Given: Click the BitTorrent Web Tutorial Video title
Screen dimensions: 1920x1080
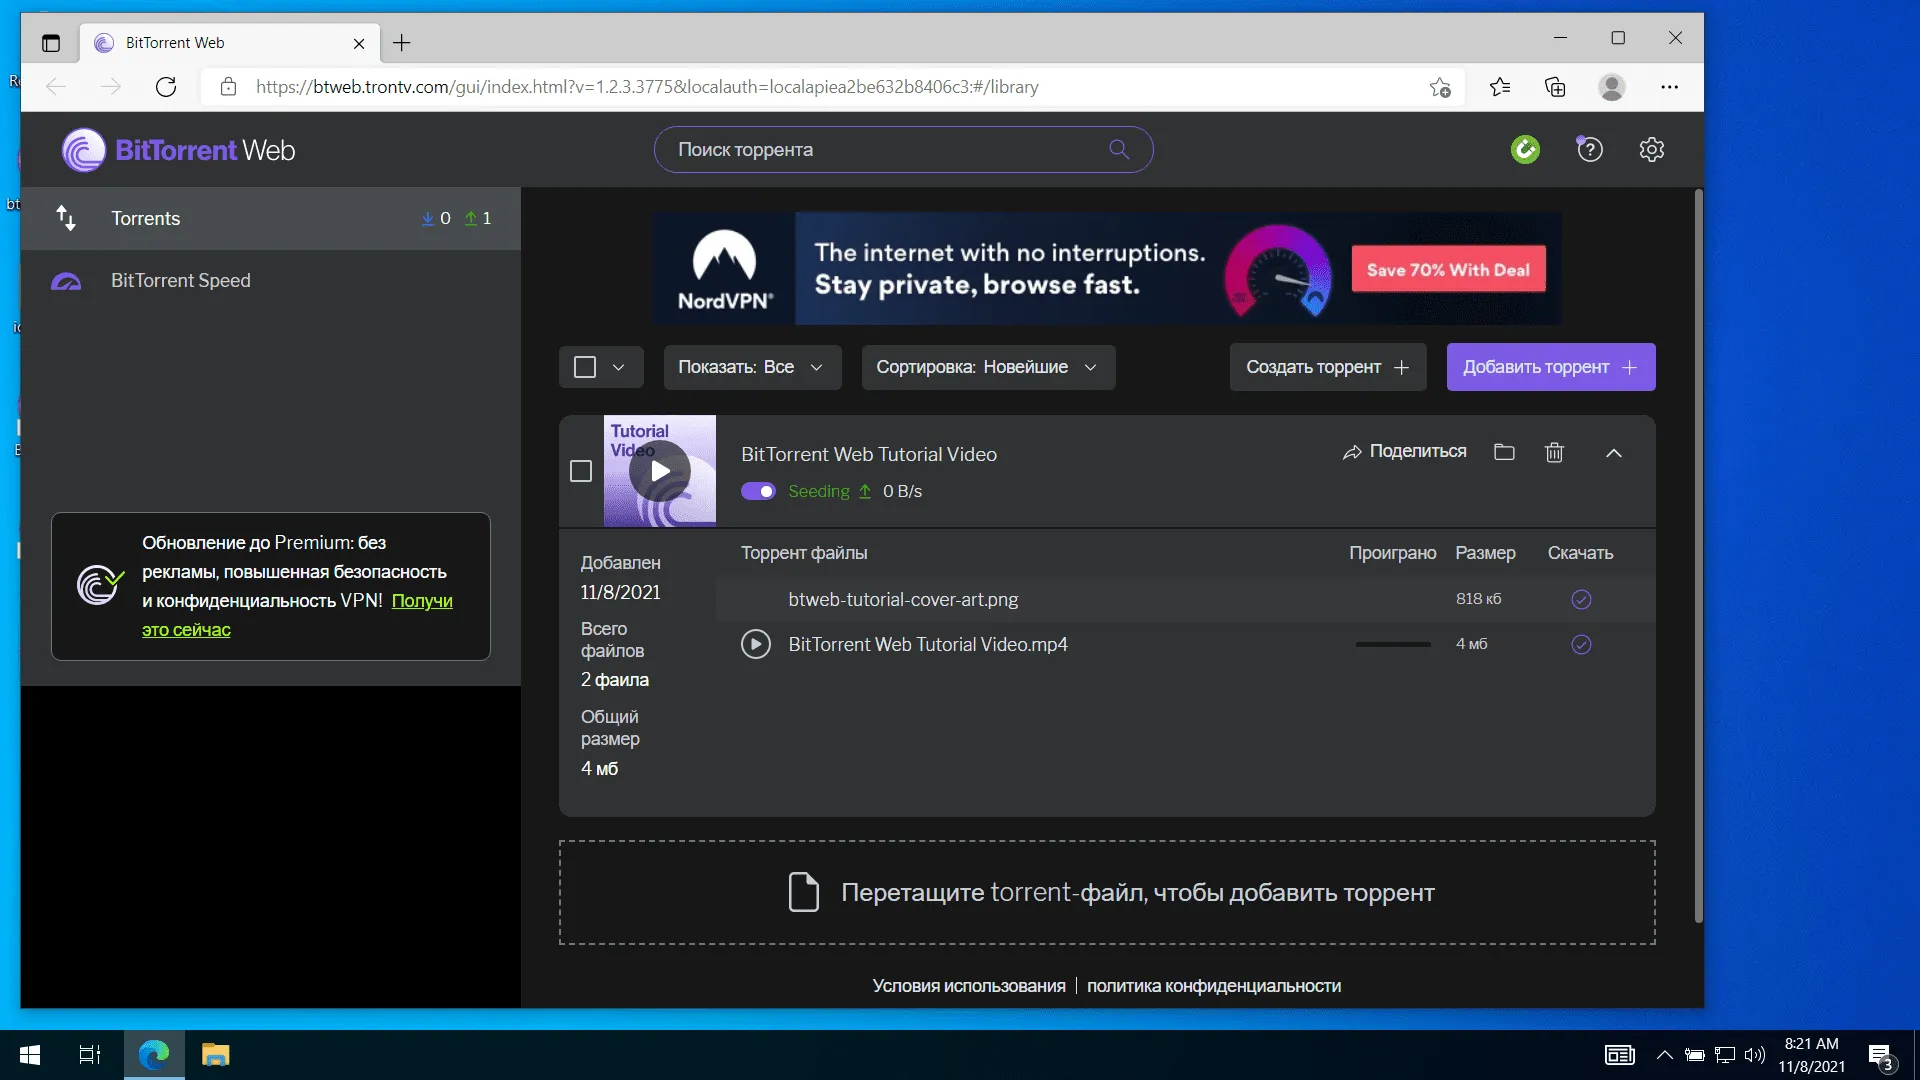Looking at the screenshot, I should point(868,454).
